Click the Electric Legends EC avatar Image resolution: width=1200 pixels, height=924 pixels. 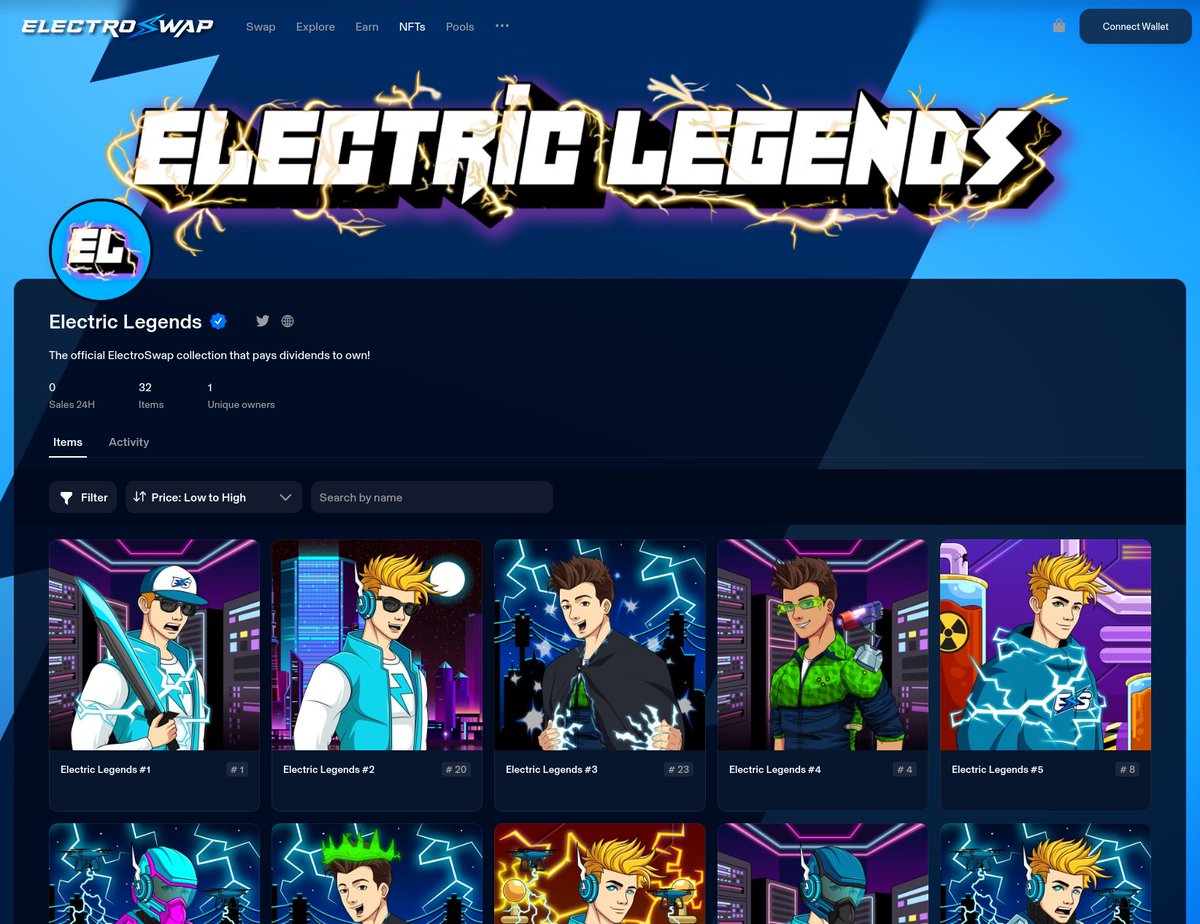pyautogui.click(x=100, y=251)
